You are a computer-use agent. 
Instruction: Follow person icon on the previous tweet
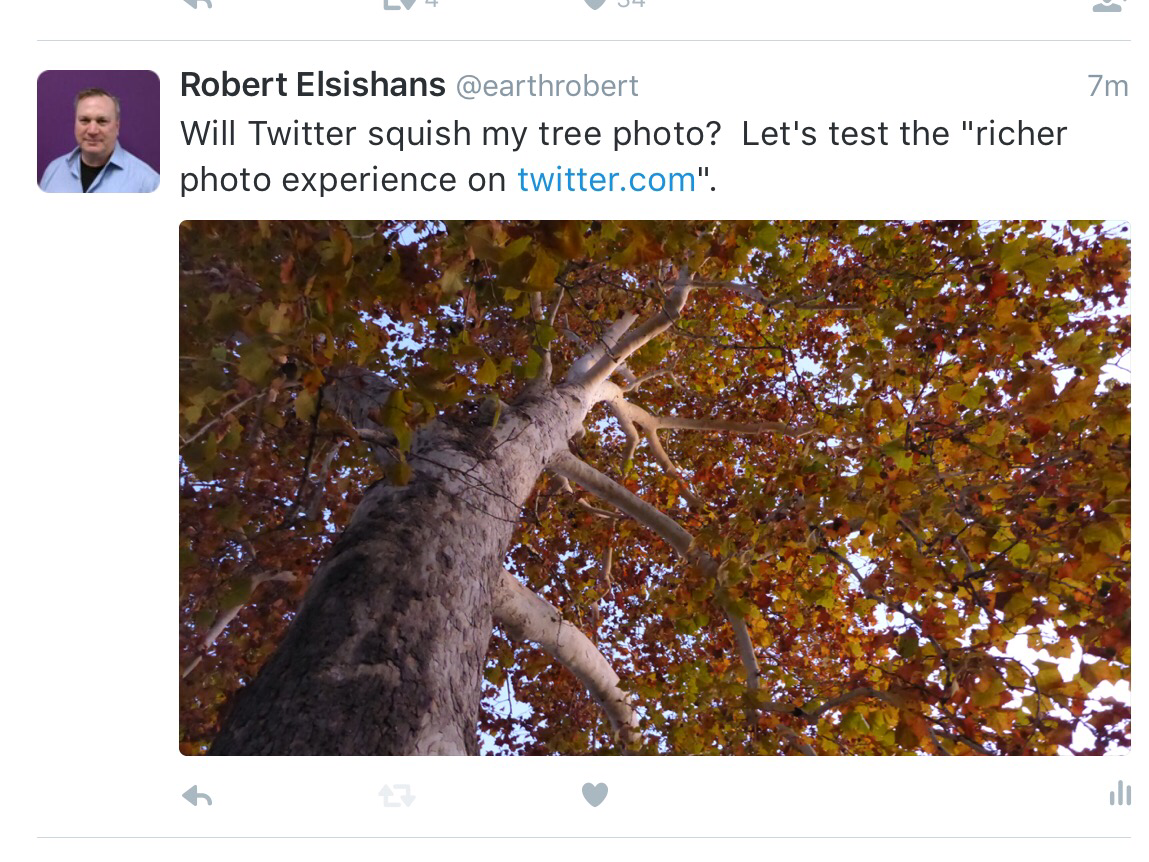pyautogui.click(x=1108, y=5)
